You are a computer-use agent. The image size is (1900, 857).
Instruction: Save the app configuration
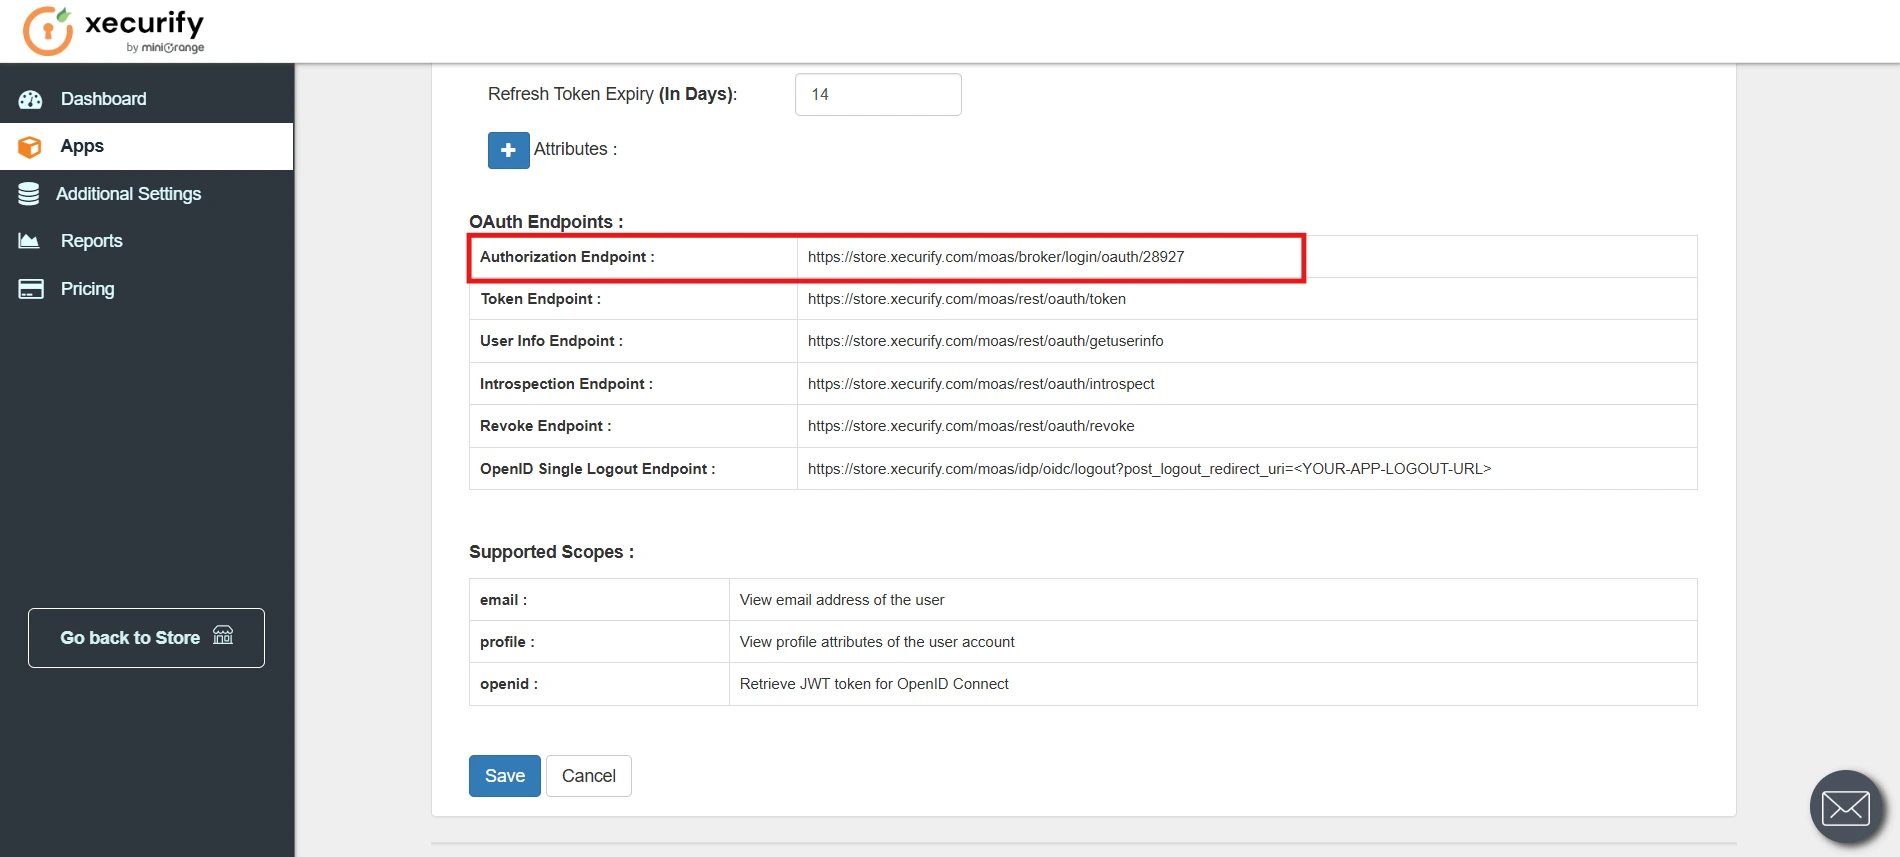[505, 776]
